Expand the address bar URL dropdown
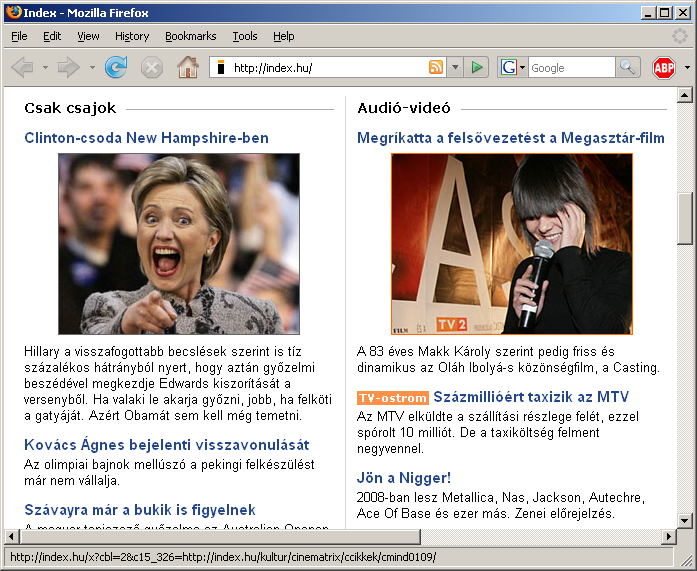Viewport: 697px width, 571px height. coord(455,68)
